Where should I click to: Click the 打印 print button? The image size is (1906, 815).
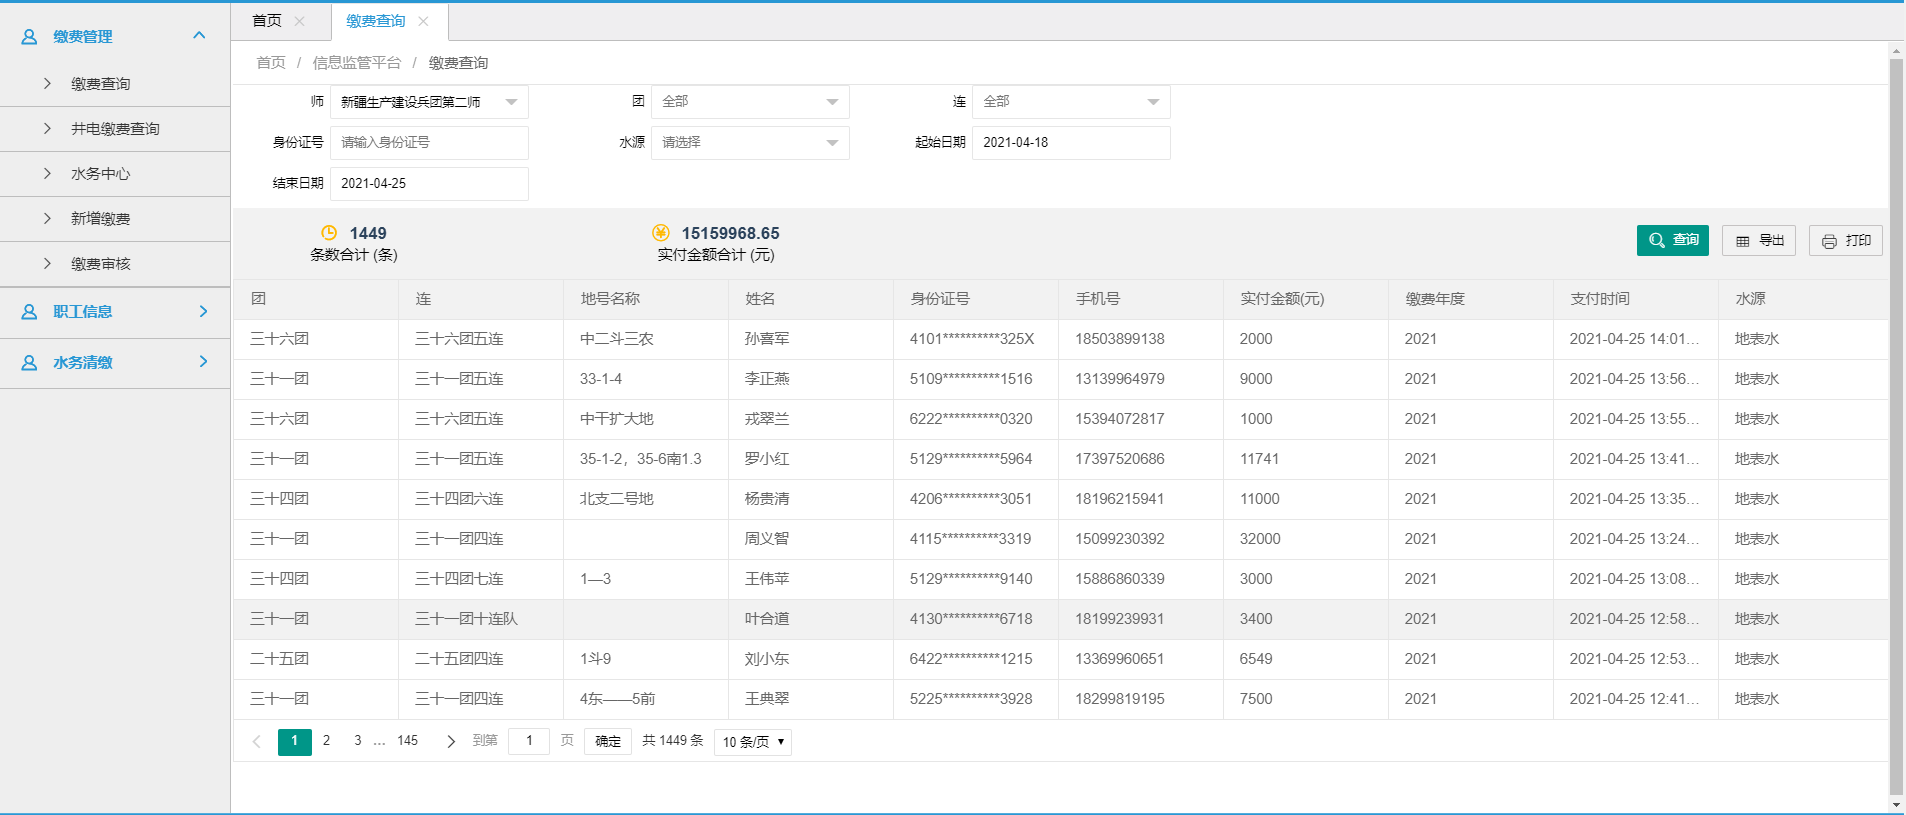1845,241
